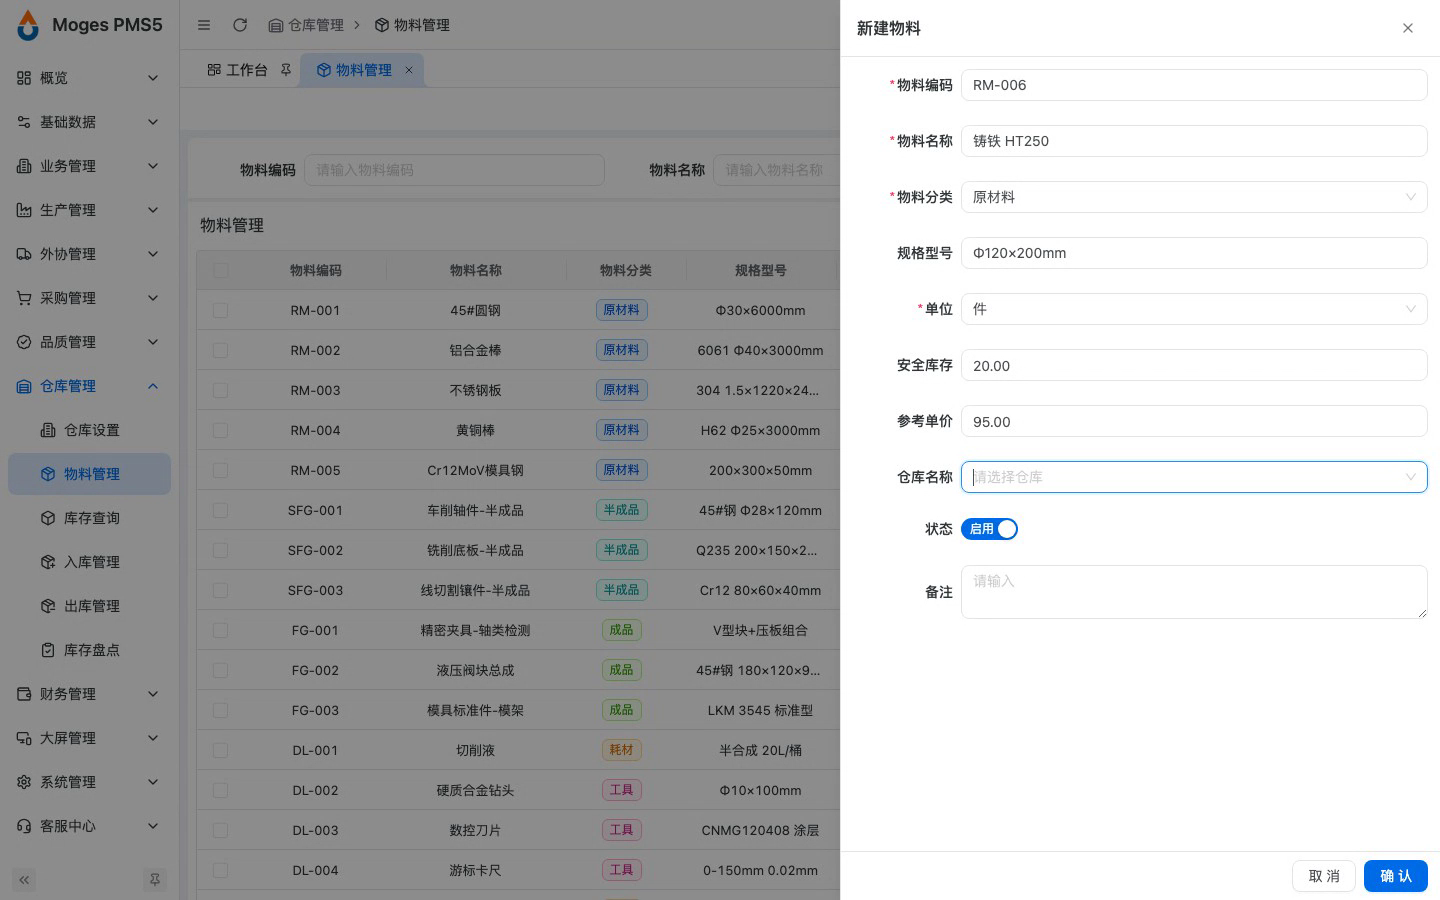Select the checkbox for row RM-003
This screenshot has height=900, width=1440.
221,390
